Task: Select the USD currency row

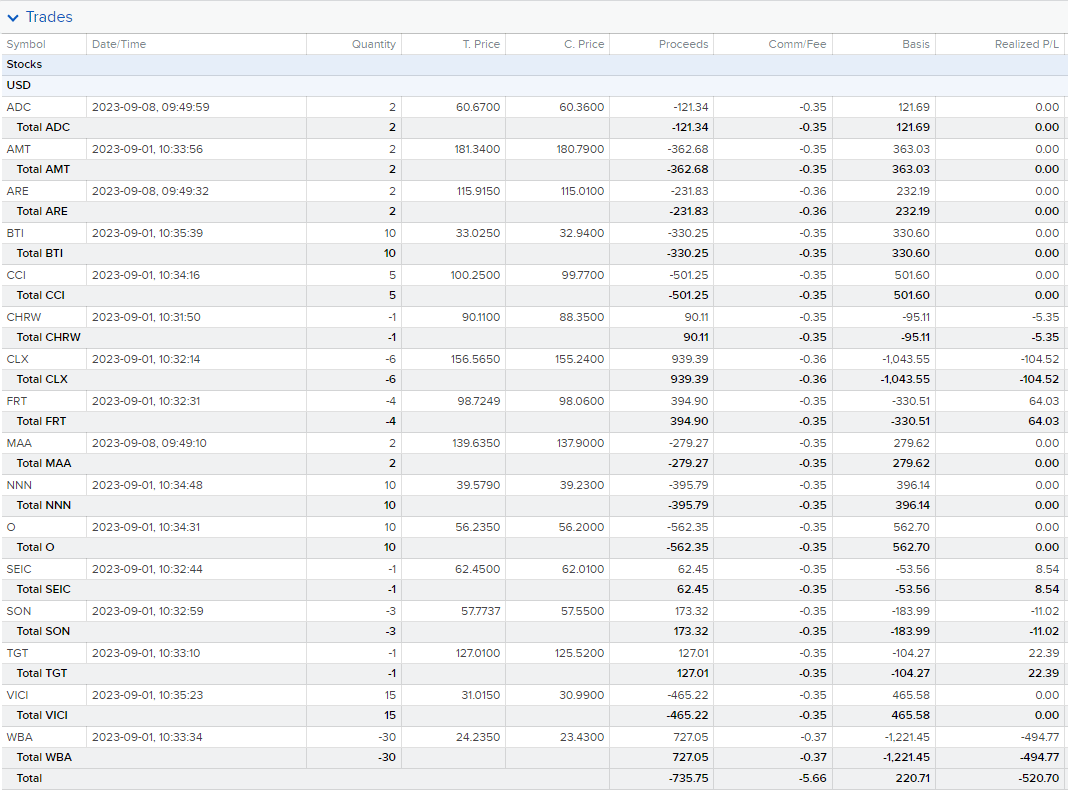Action: pyautogui.click(x=534, y=86)
